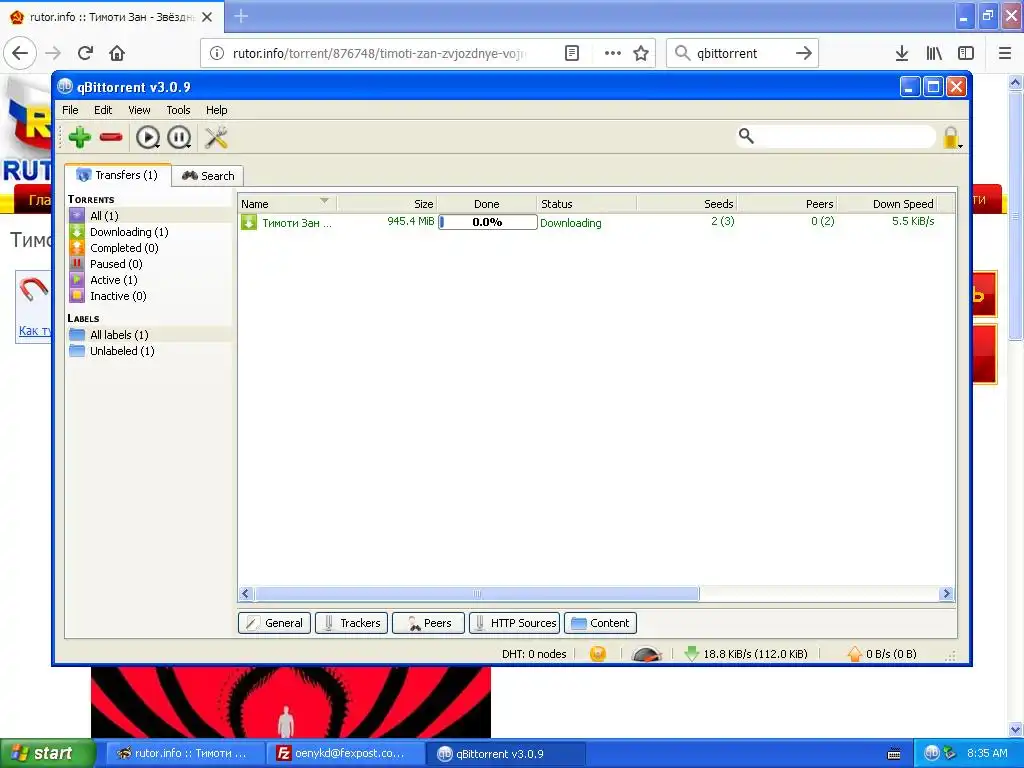The image size is (1024, 768).
Task: Open the Windows start button
Action: 47,753
